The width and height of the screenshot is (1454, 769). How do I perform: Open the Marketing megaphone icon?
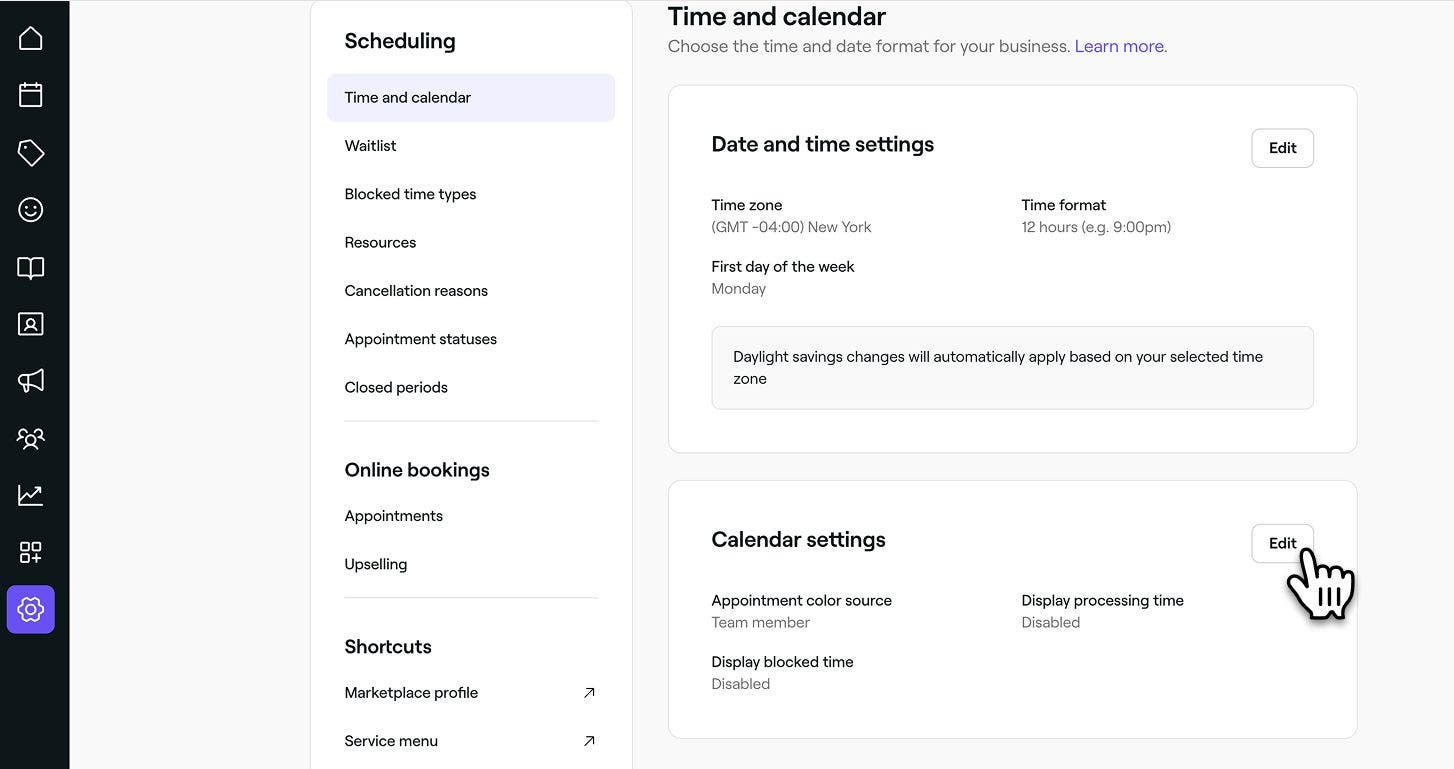click(31, 381)
